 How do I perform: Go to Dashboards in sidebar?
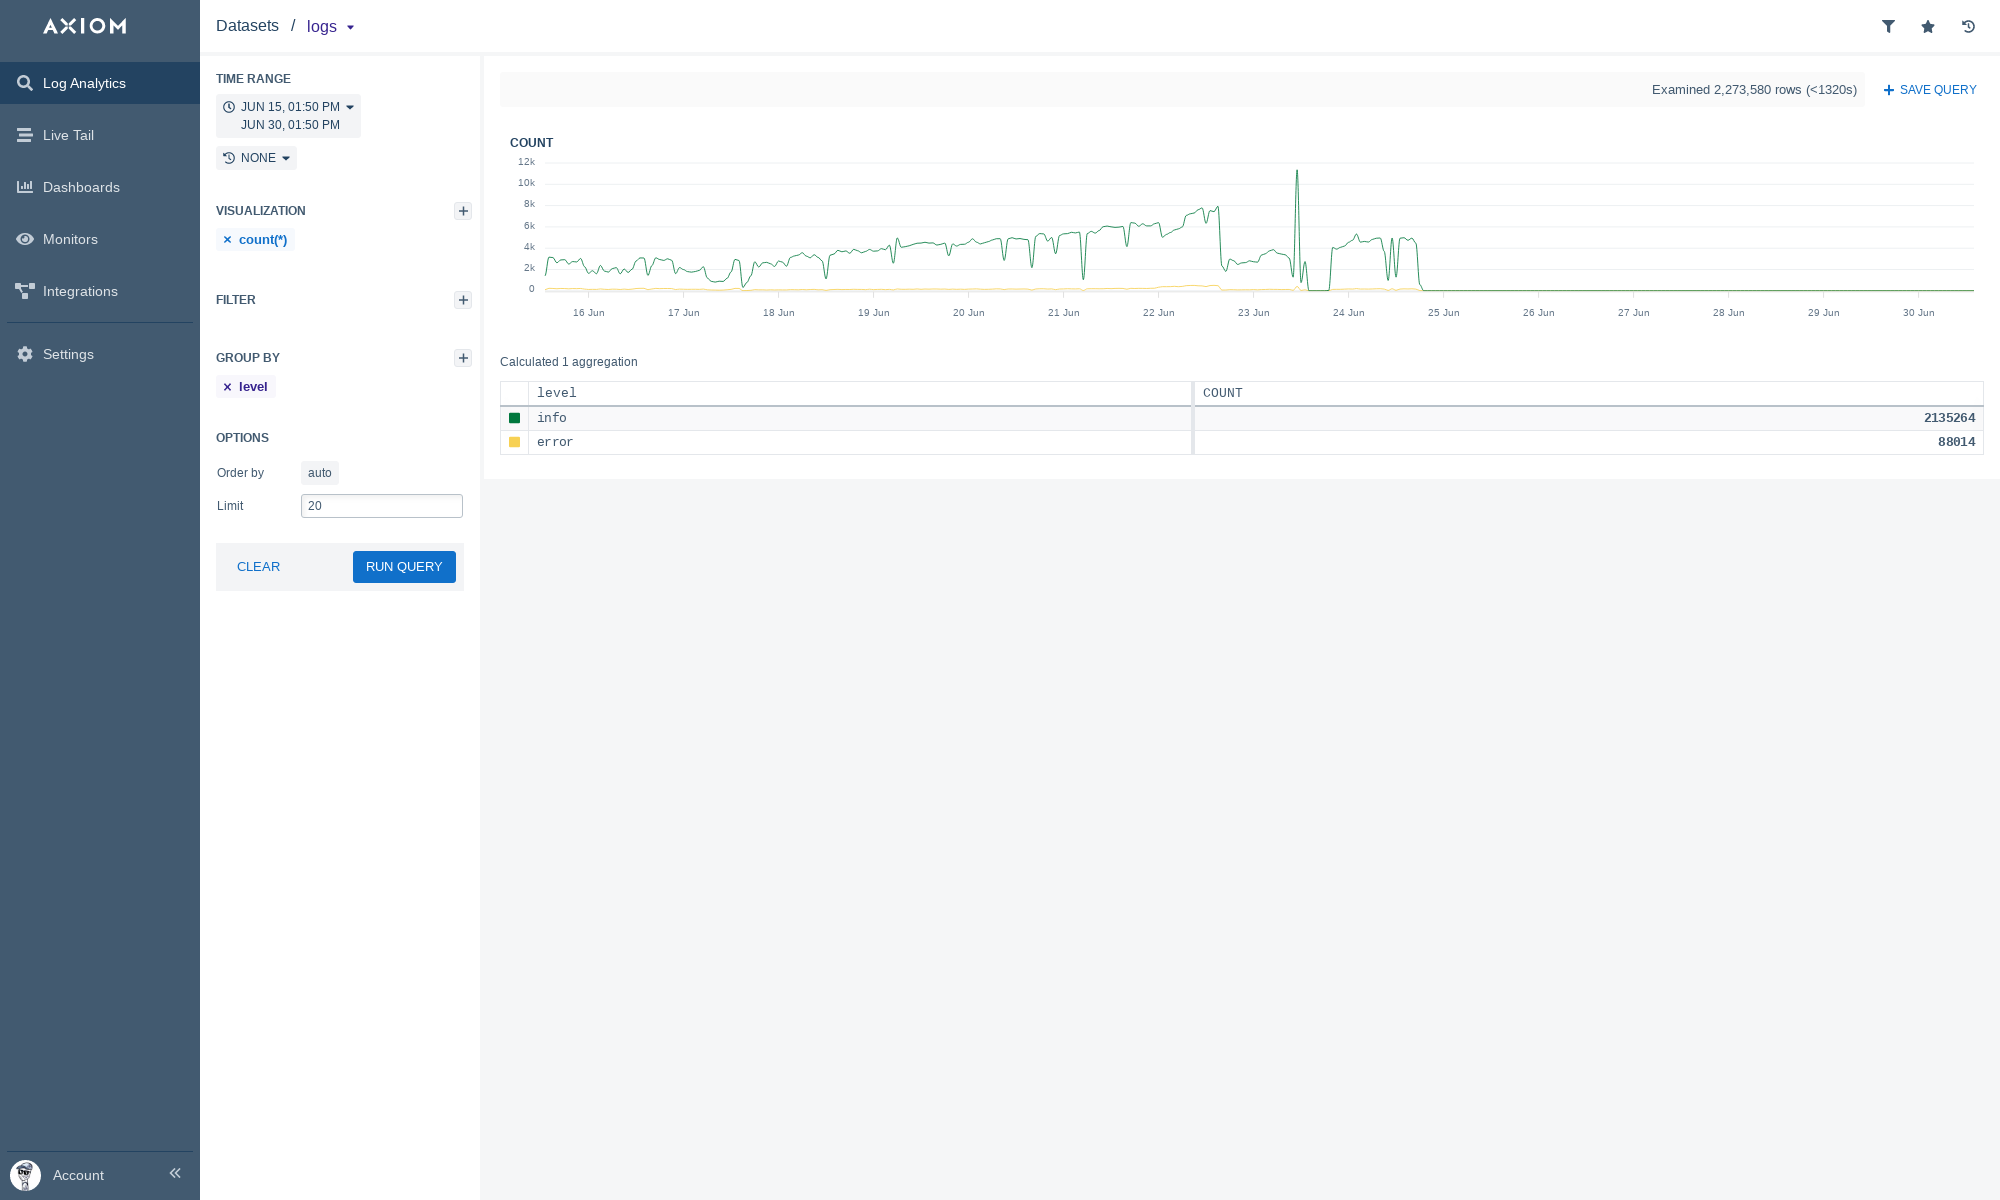(x=80, y=187)
